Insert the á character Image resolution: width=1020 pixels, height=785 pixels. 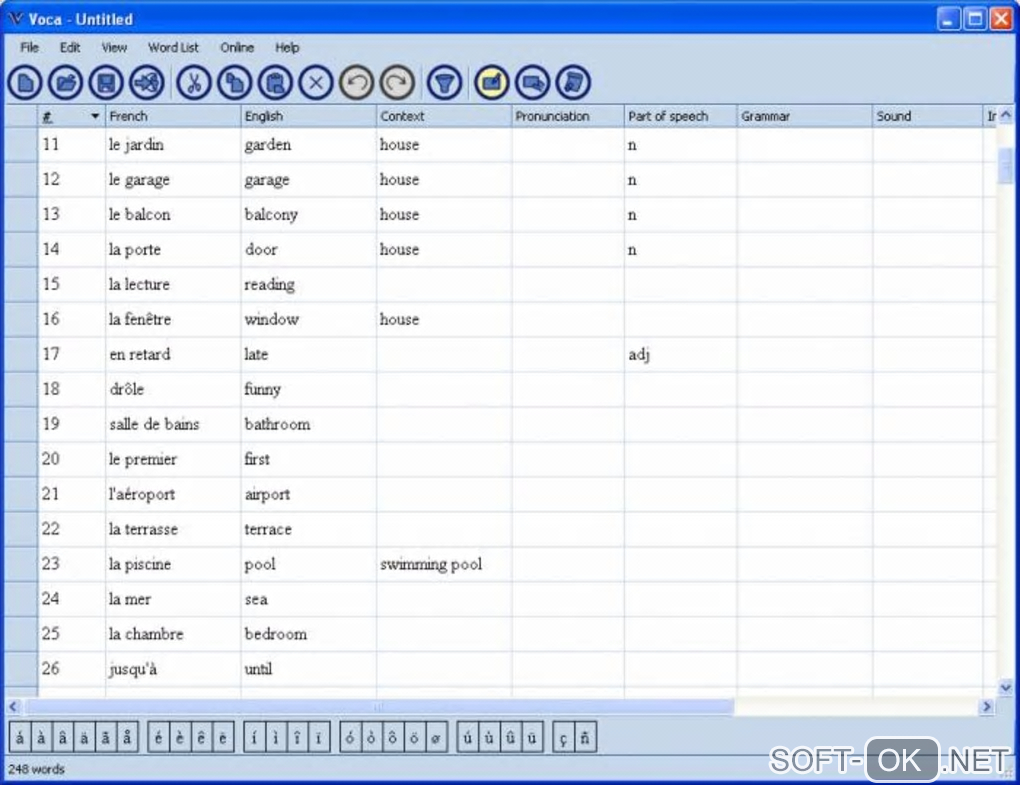coord(20,738)
